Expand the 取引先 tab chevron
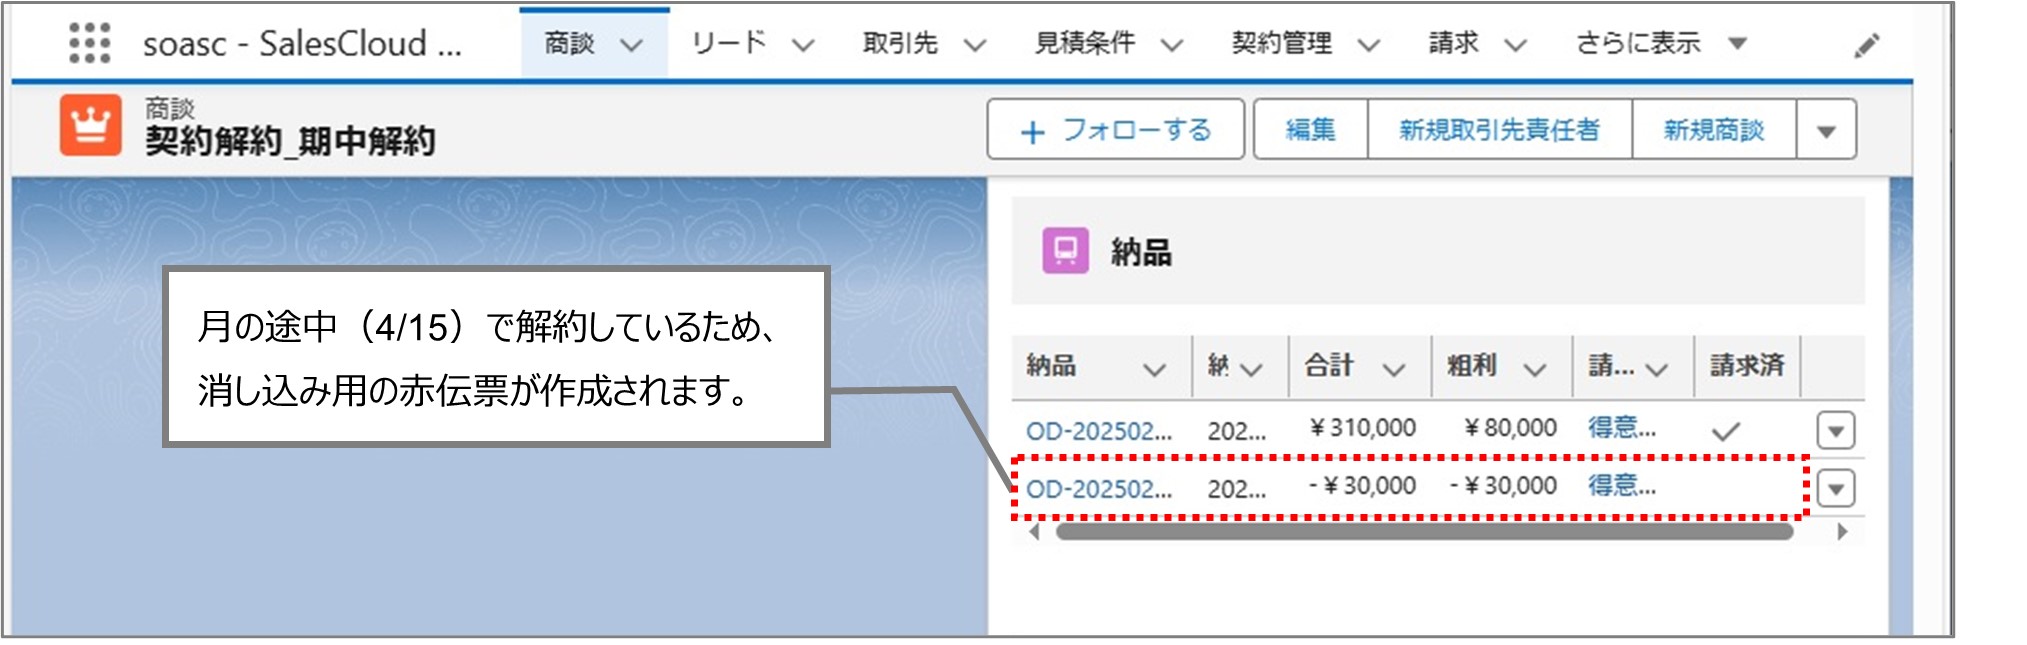This screenshot has width=2027, height=645. pyautogui.click(x=975, y=45)
